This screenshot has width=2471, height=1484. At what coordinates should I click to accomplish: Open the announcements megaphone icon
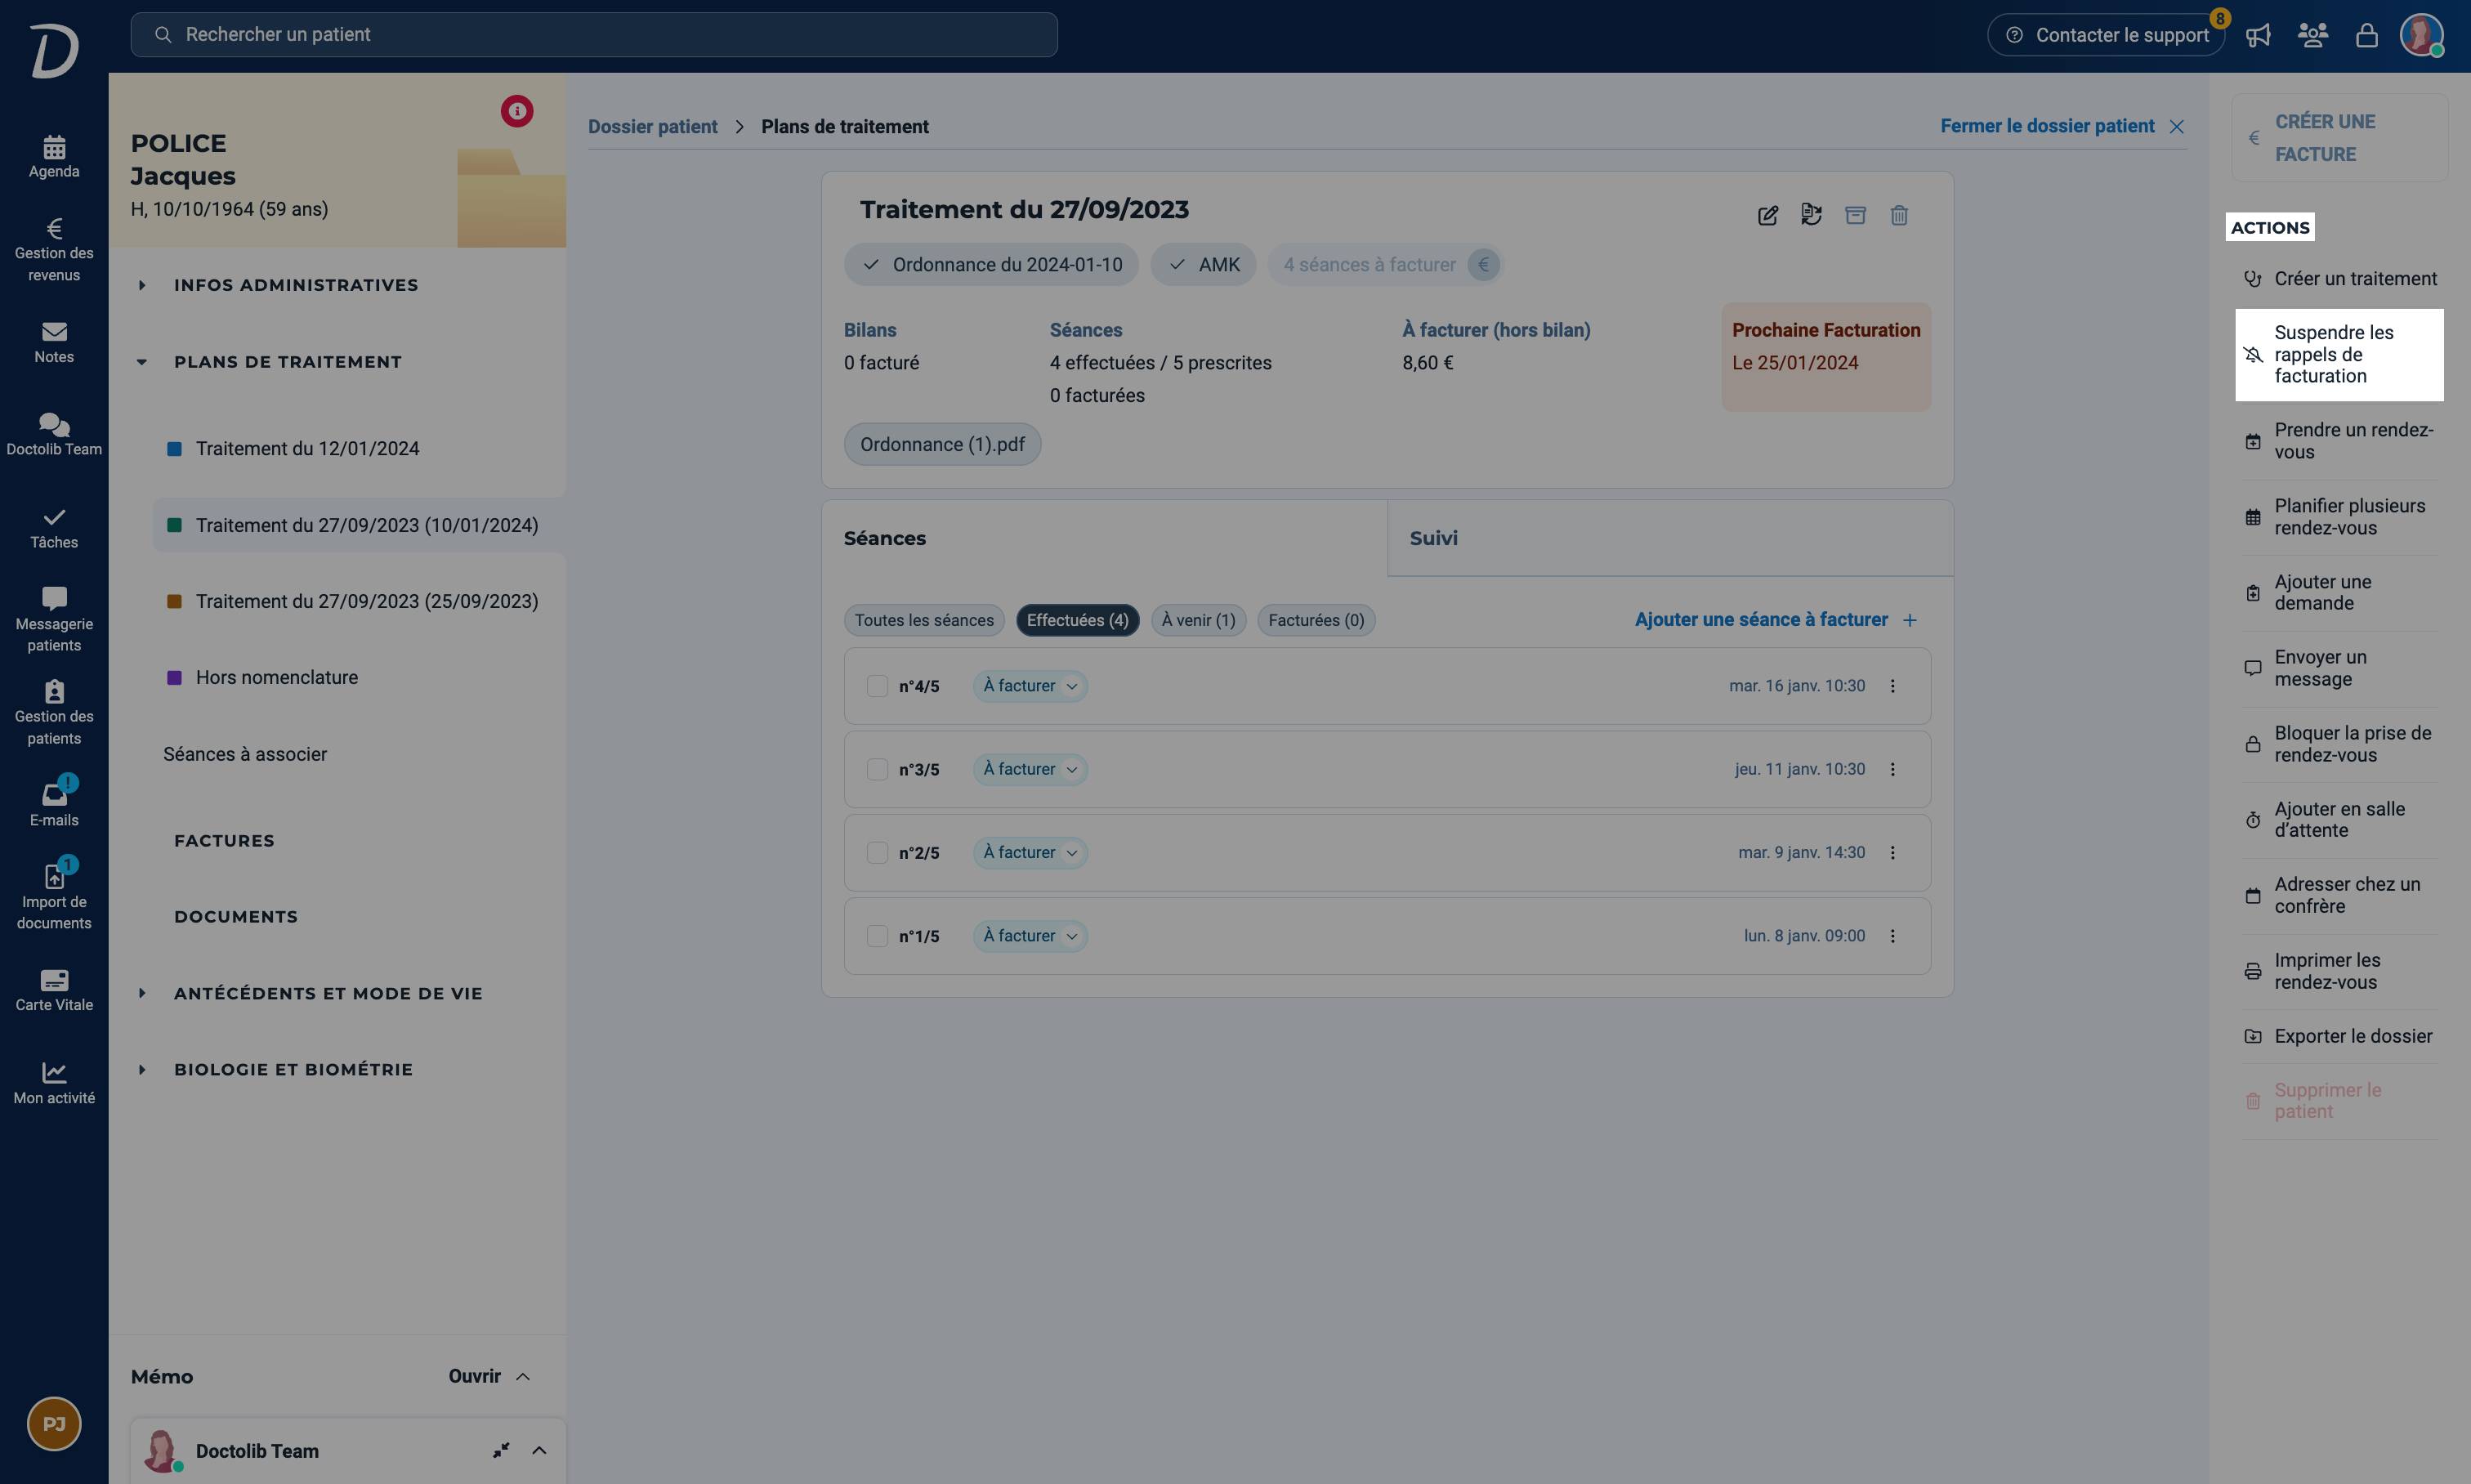click(x=2258, y=36)
